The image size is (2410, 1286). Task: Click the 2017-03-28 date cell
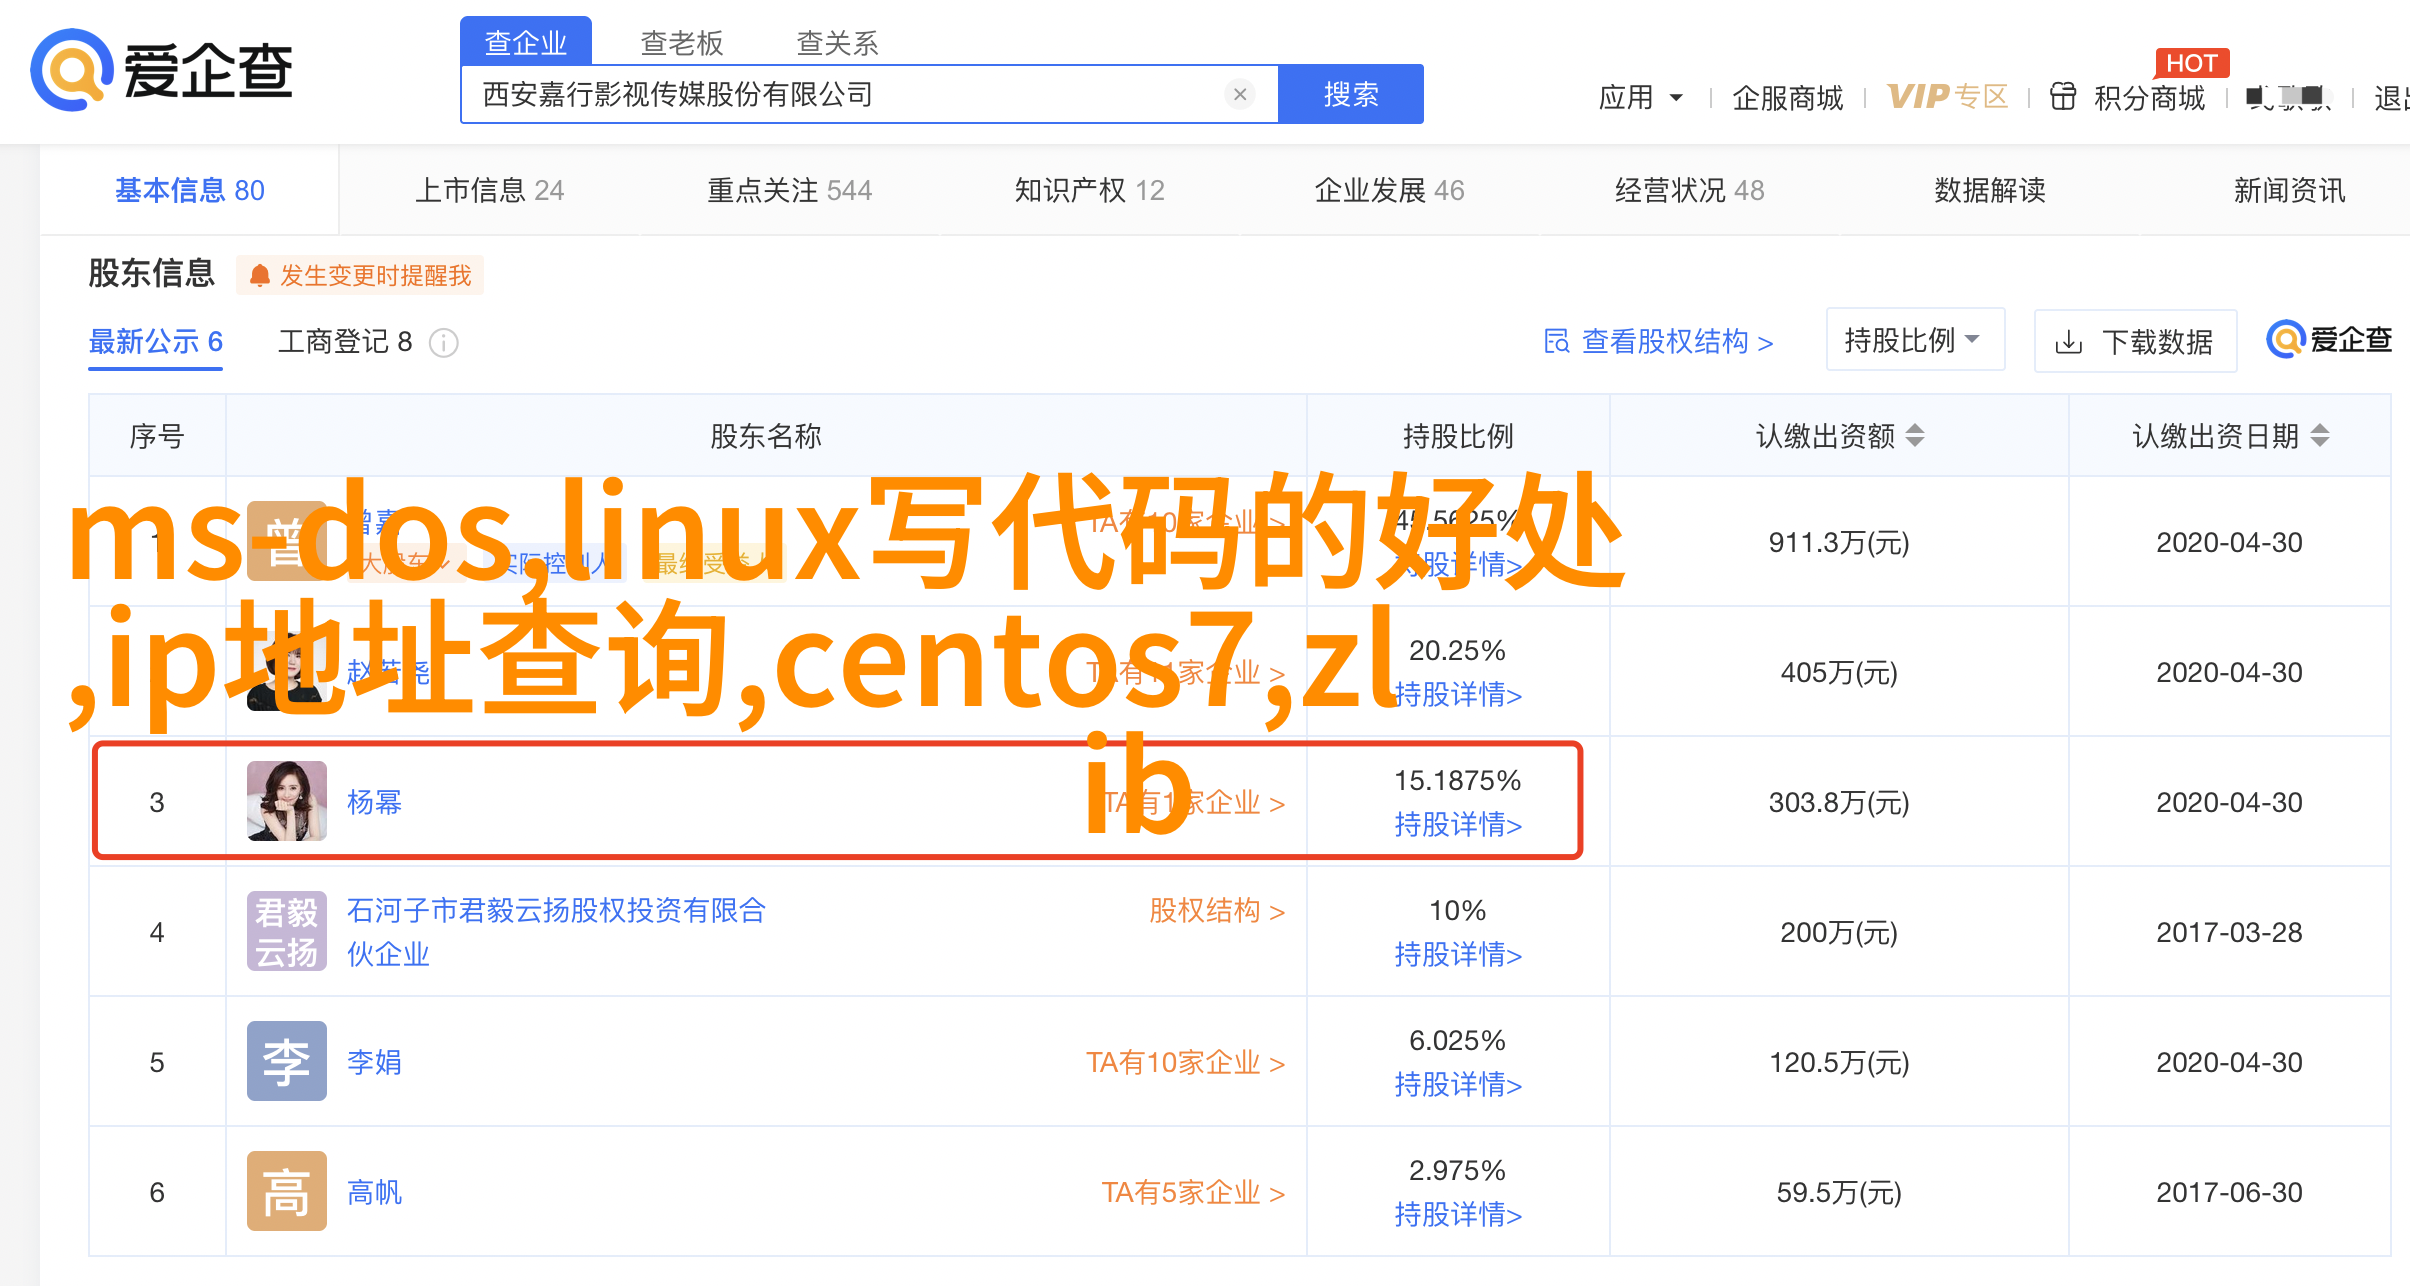(x=2229, y=932)
